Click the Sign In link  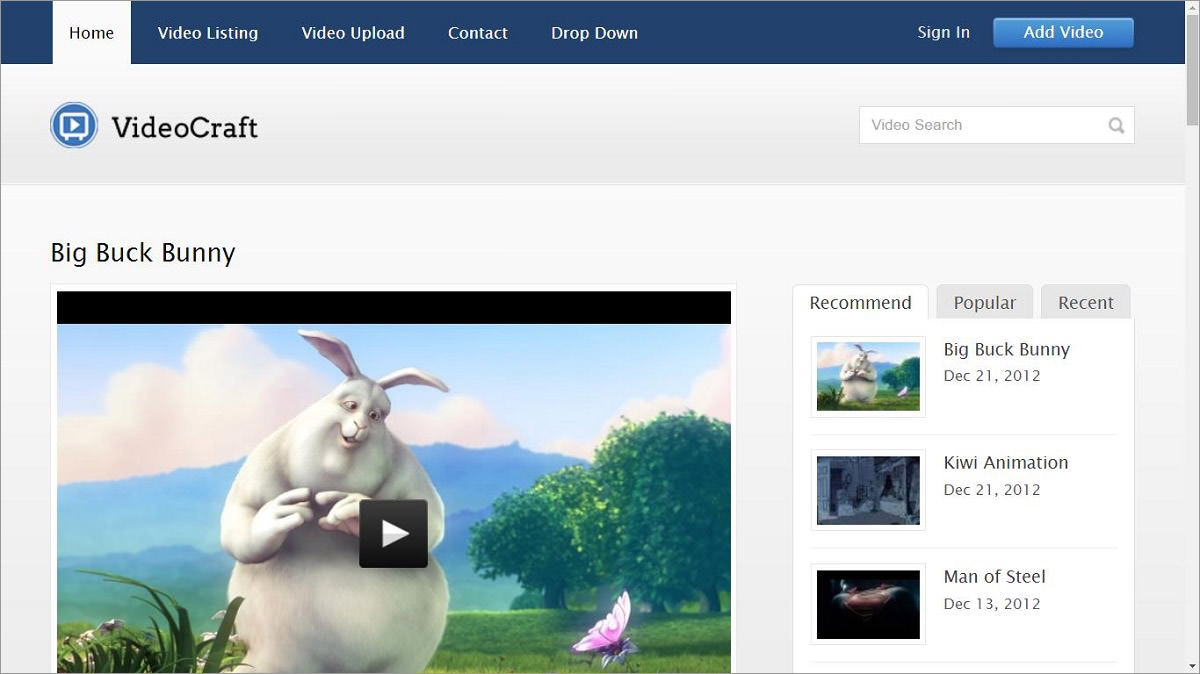[x=944, y=32]
